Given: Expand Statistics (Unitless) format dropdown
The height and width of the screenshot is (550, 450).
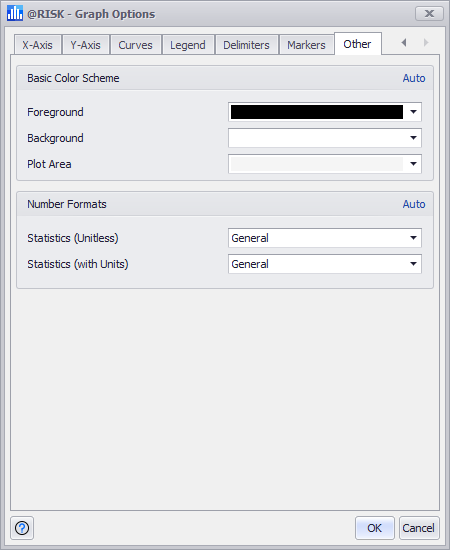Looking at the screenshot, I should point(413,238).
